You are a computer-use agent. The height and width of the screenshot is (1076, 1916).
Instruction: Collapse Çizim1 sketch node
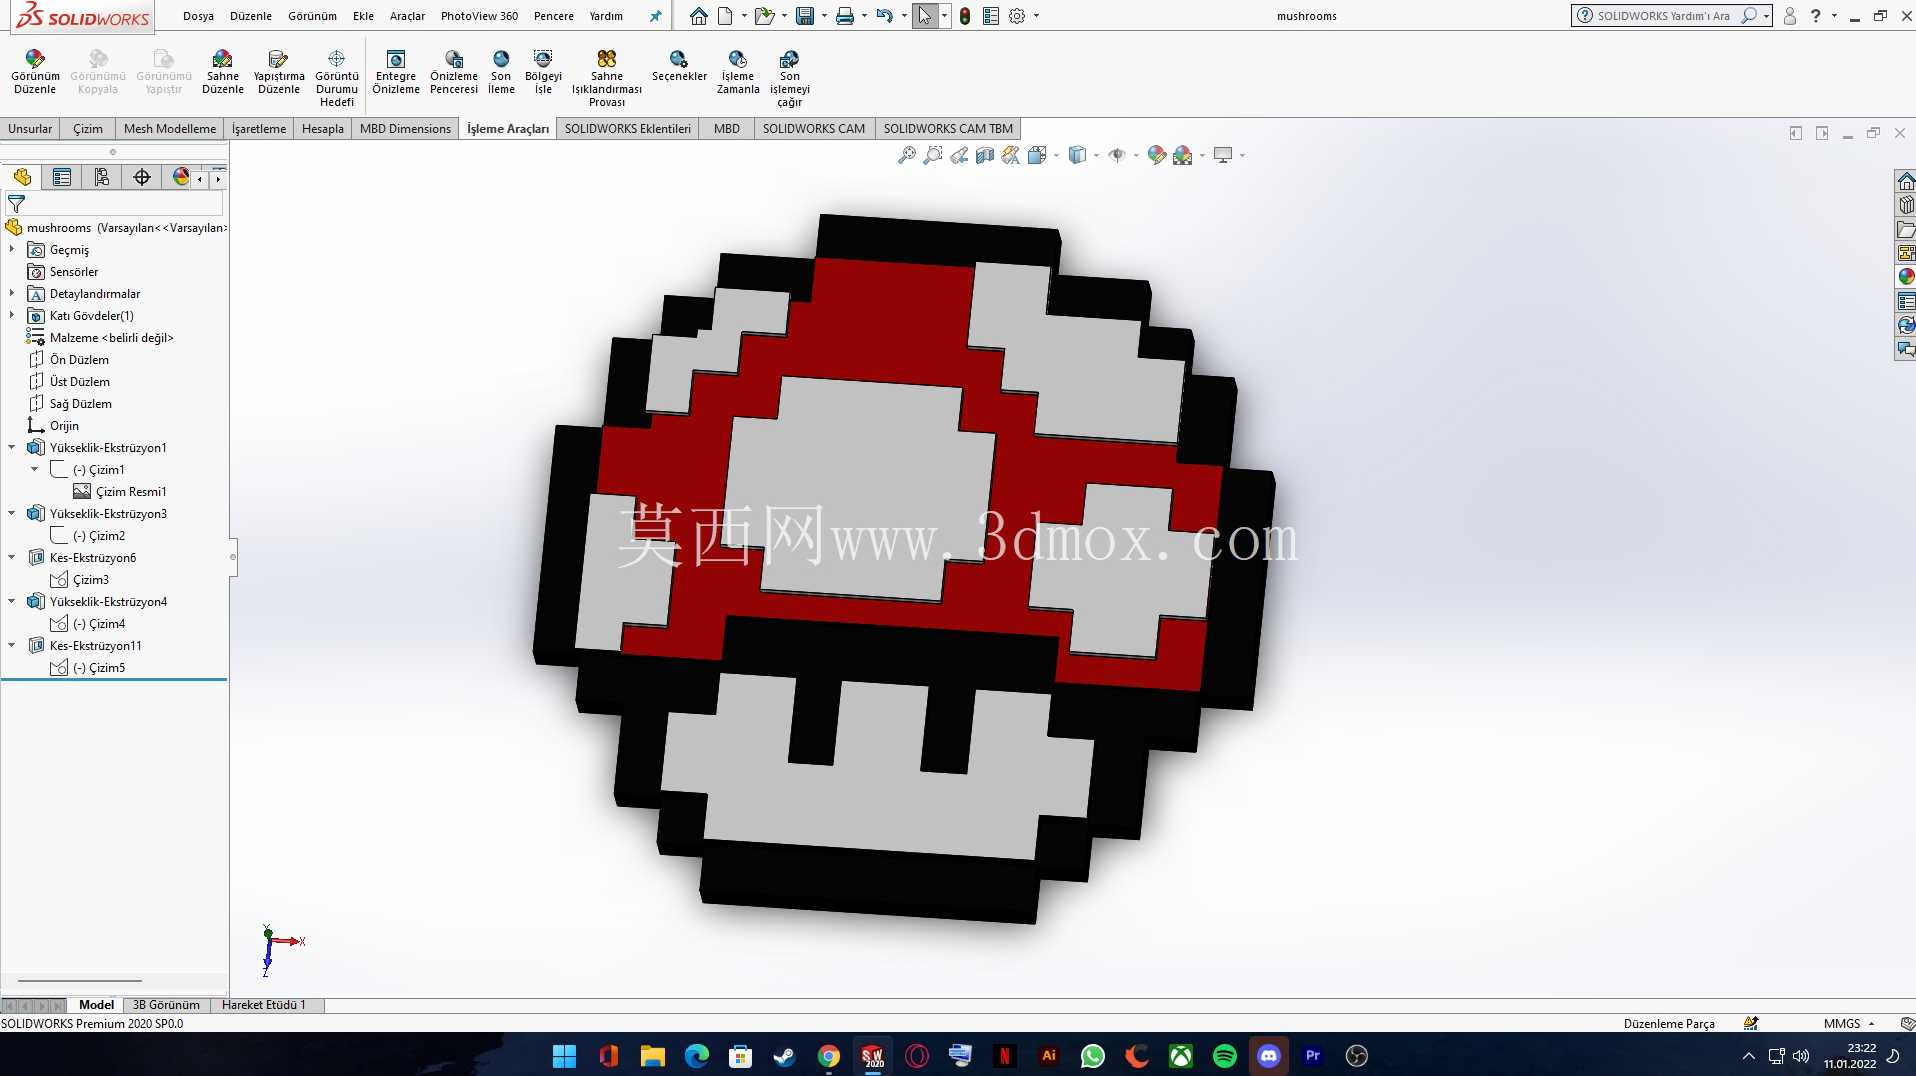35,469
